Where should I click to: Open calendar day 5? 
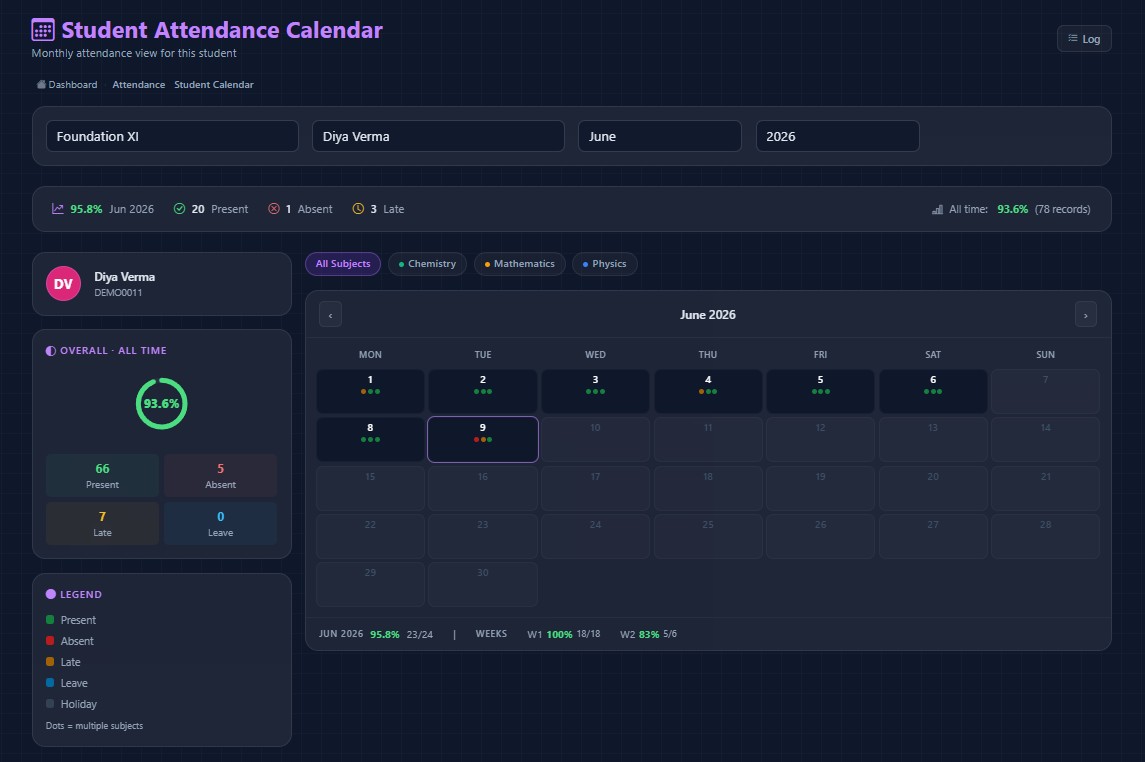[x=820, y=391]
